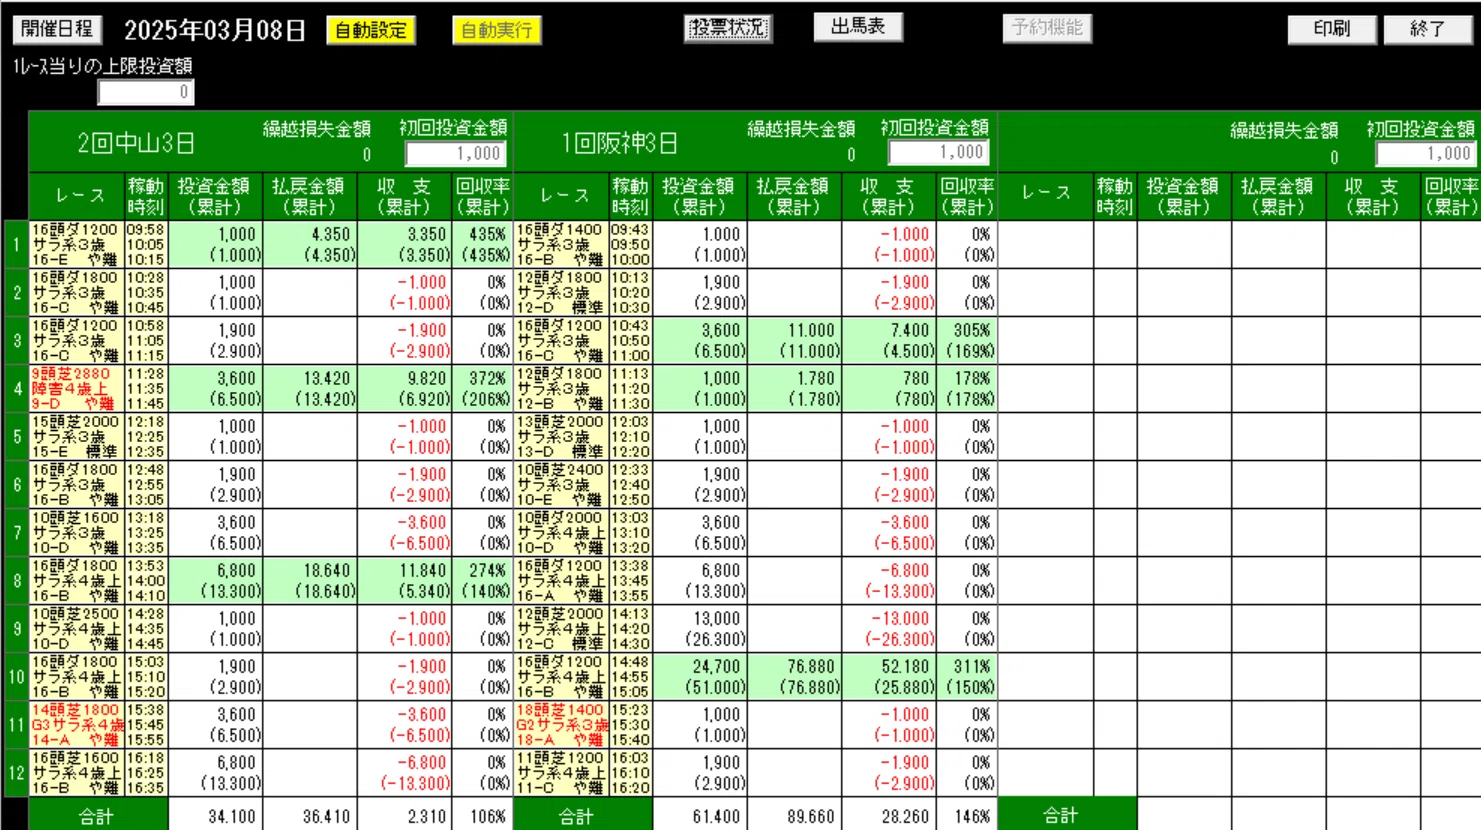This screenshot has height=830, width=1481.
Task: Click row number 12 on the left edge
Action: pos(16,772)
